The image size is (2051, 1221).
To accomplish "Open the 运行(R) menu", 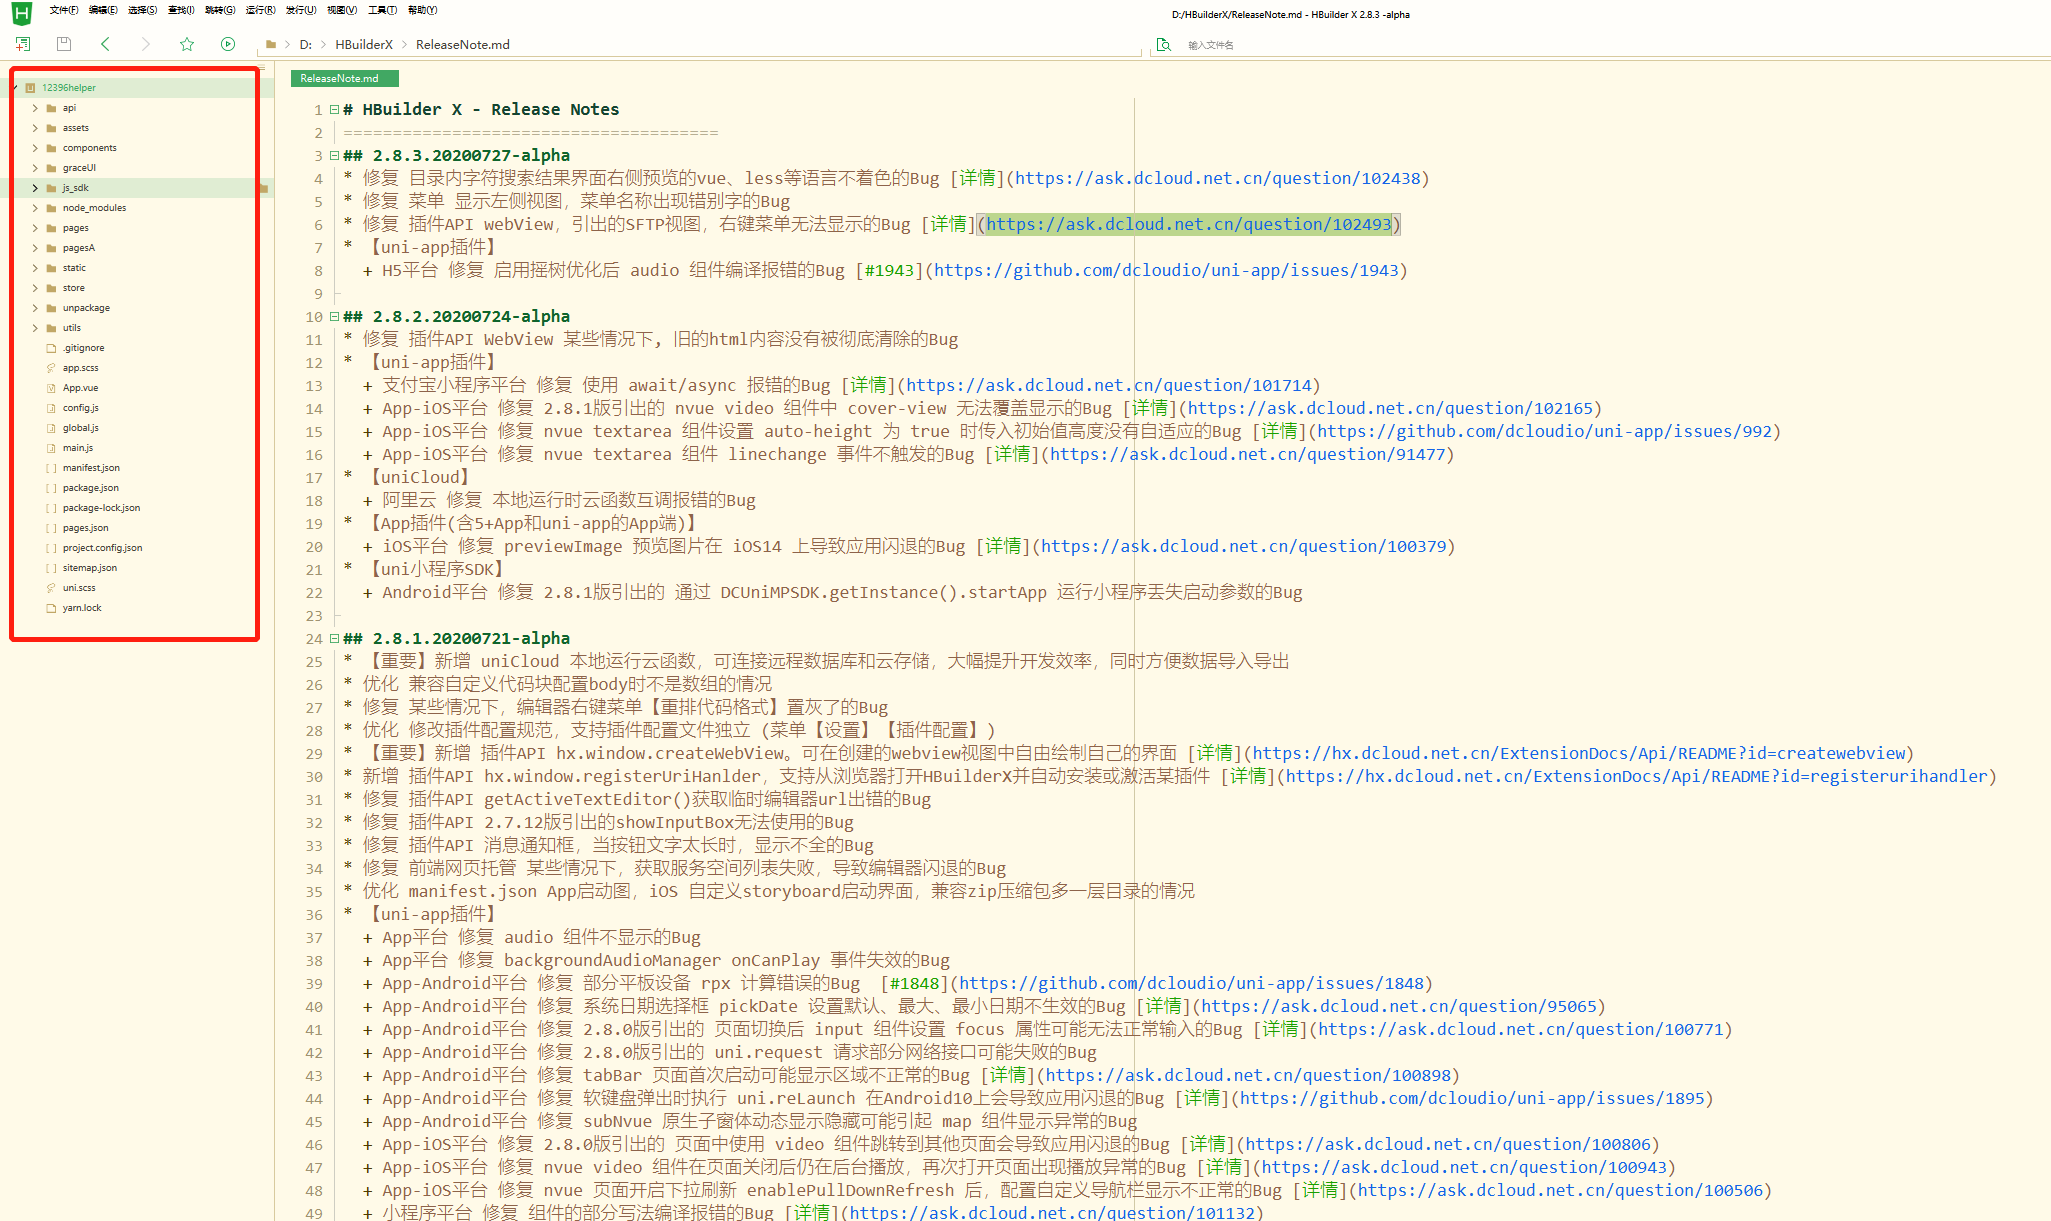I will 260,10.
